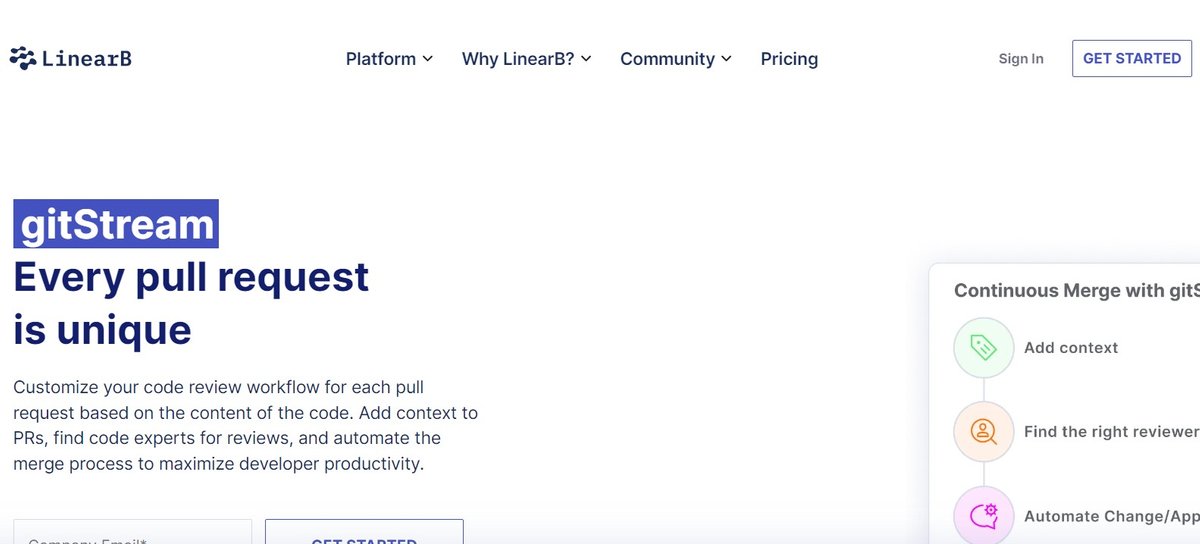Click the highlighted gitStream heading
The width and height of the screenshot is (1200, 544).
click(x=116, y=224)
